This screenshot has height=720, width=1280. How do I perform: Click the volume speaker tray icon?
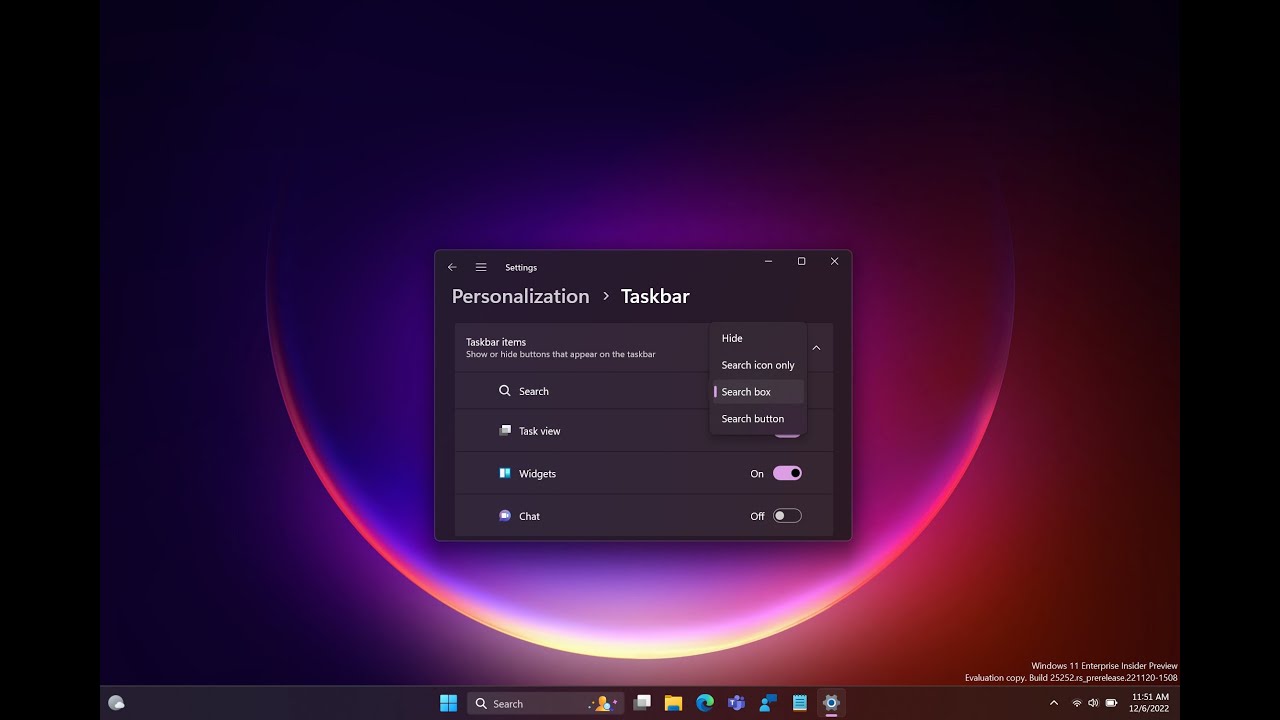[1093, 703]
